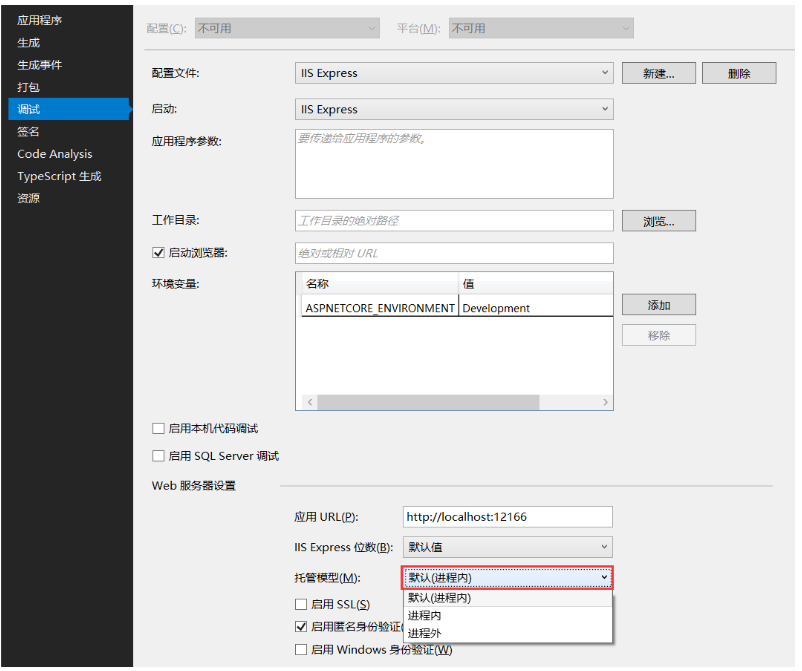Image resolution: width=802 pixels, height=671 pixels.
Task: Open the 签名 page
Action: tap(29, 131)
